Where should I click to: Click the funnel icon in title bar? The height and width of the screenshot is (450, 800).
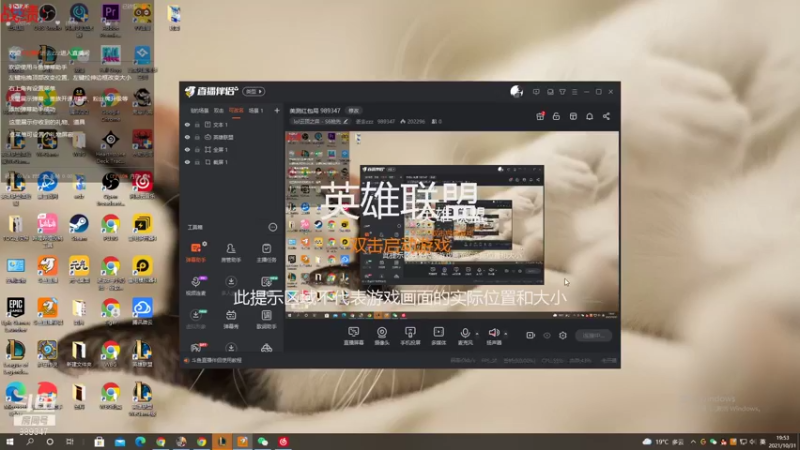tap(562, 92)
